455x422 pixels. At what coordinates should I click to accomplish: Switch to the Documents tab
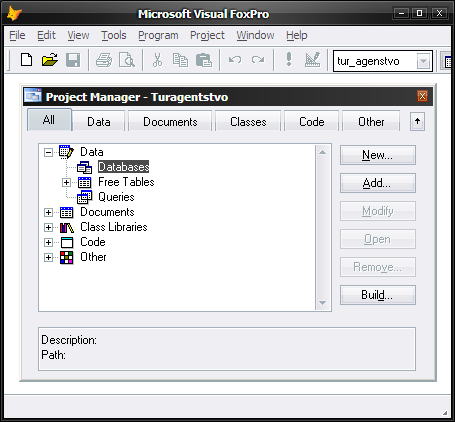pyautogui.click(x=170, y=122)
